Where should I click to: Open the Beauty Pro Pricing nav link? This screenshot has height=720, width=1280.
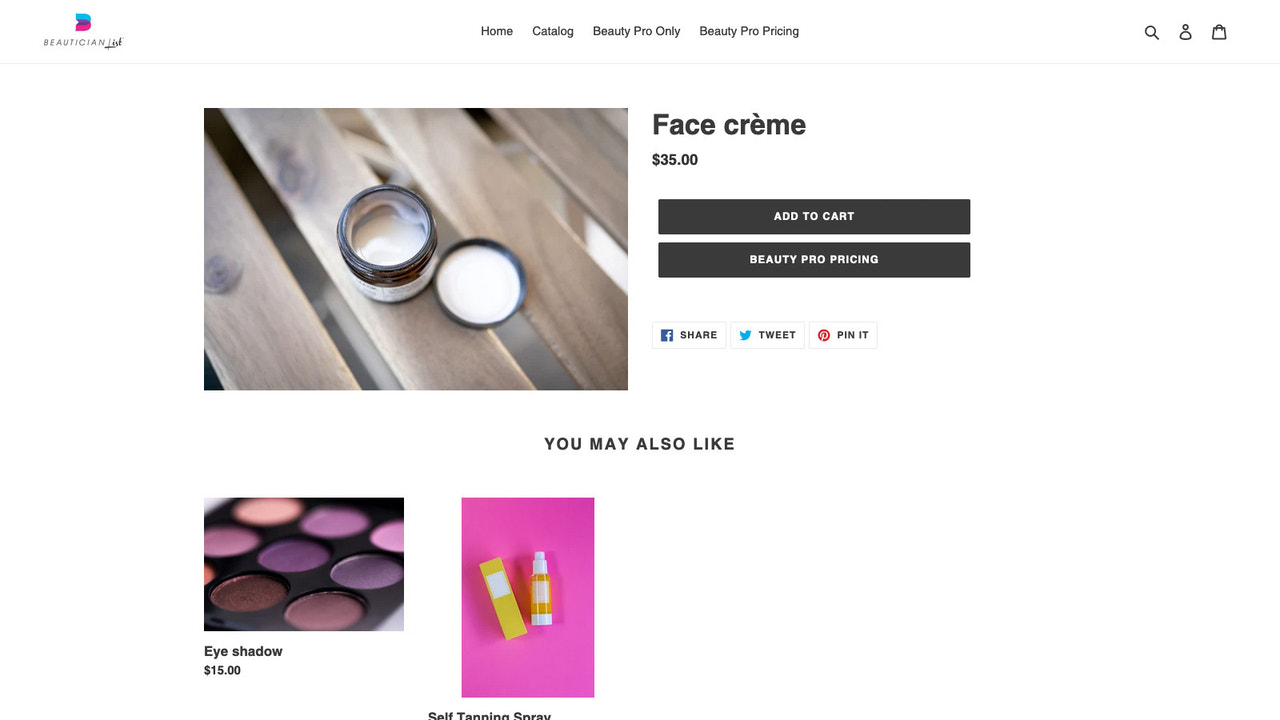pyautogui.click(x=749, y=31)
